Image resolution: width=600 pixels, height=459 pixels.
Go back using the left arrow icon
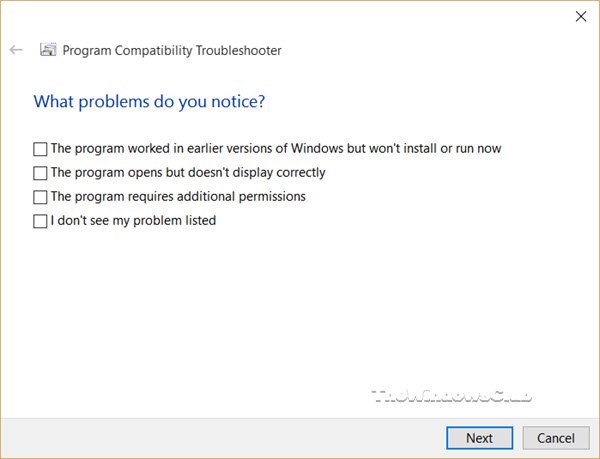tap(16, 50)
